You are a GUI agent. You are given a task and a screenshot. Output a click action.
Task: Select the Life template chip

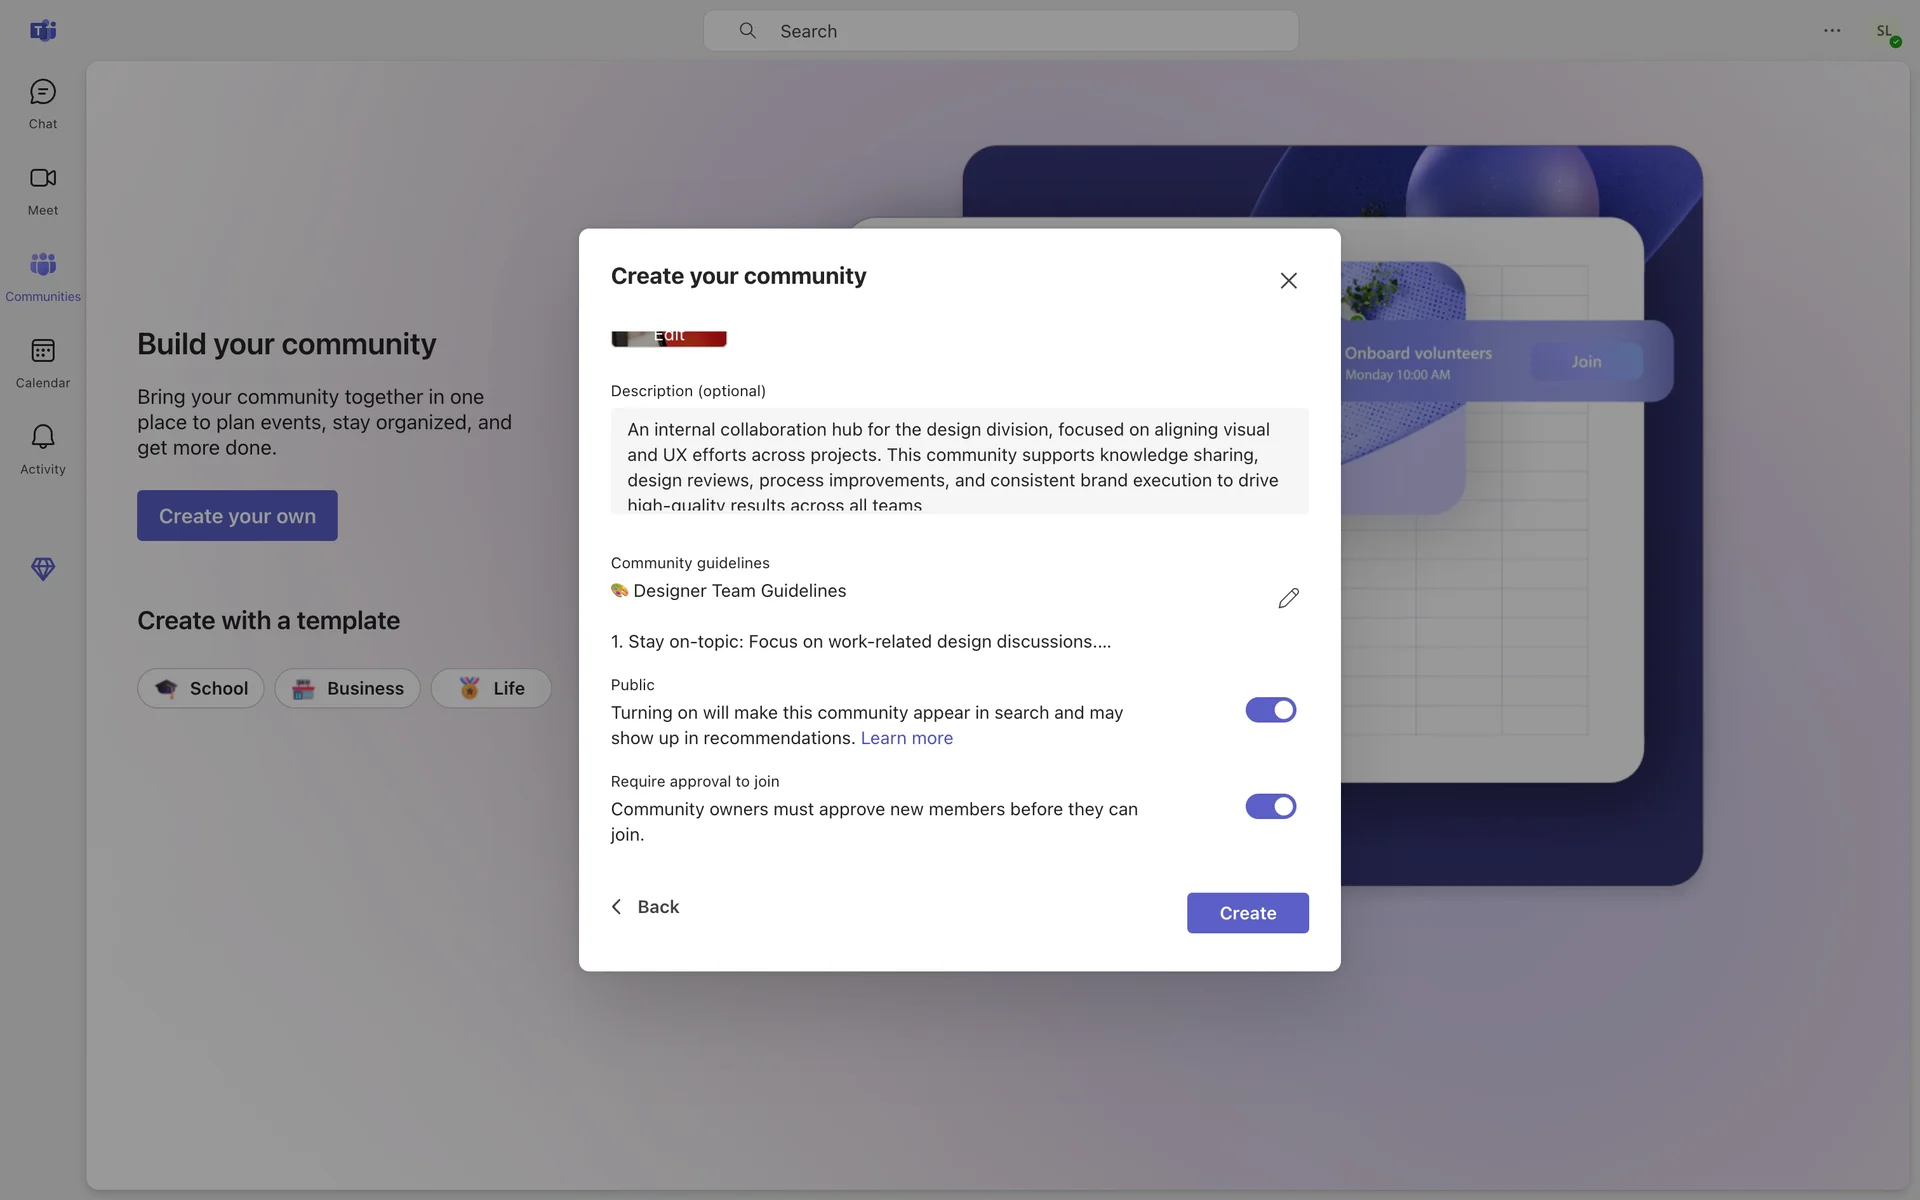[x=491, y=688]
